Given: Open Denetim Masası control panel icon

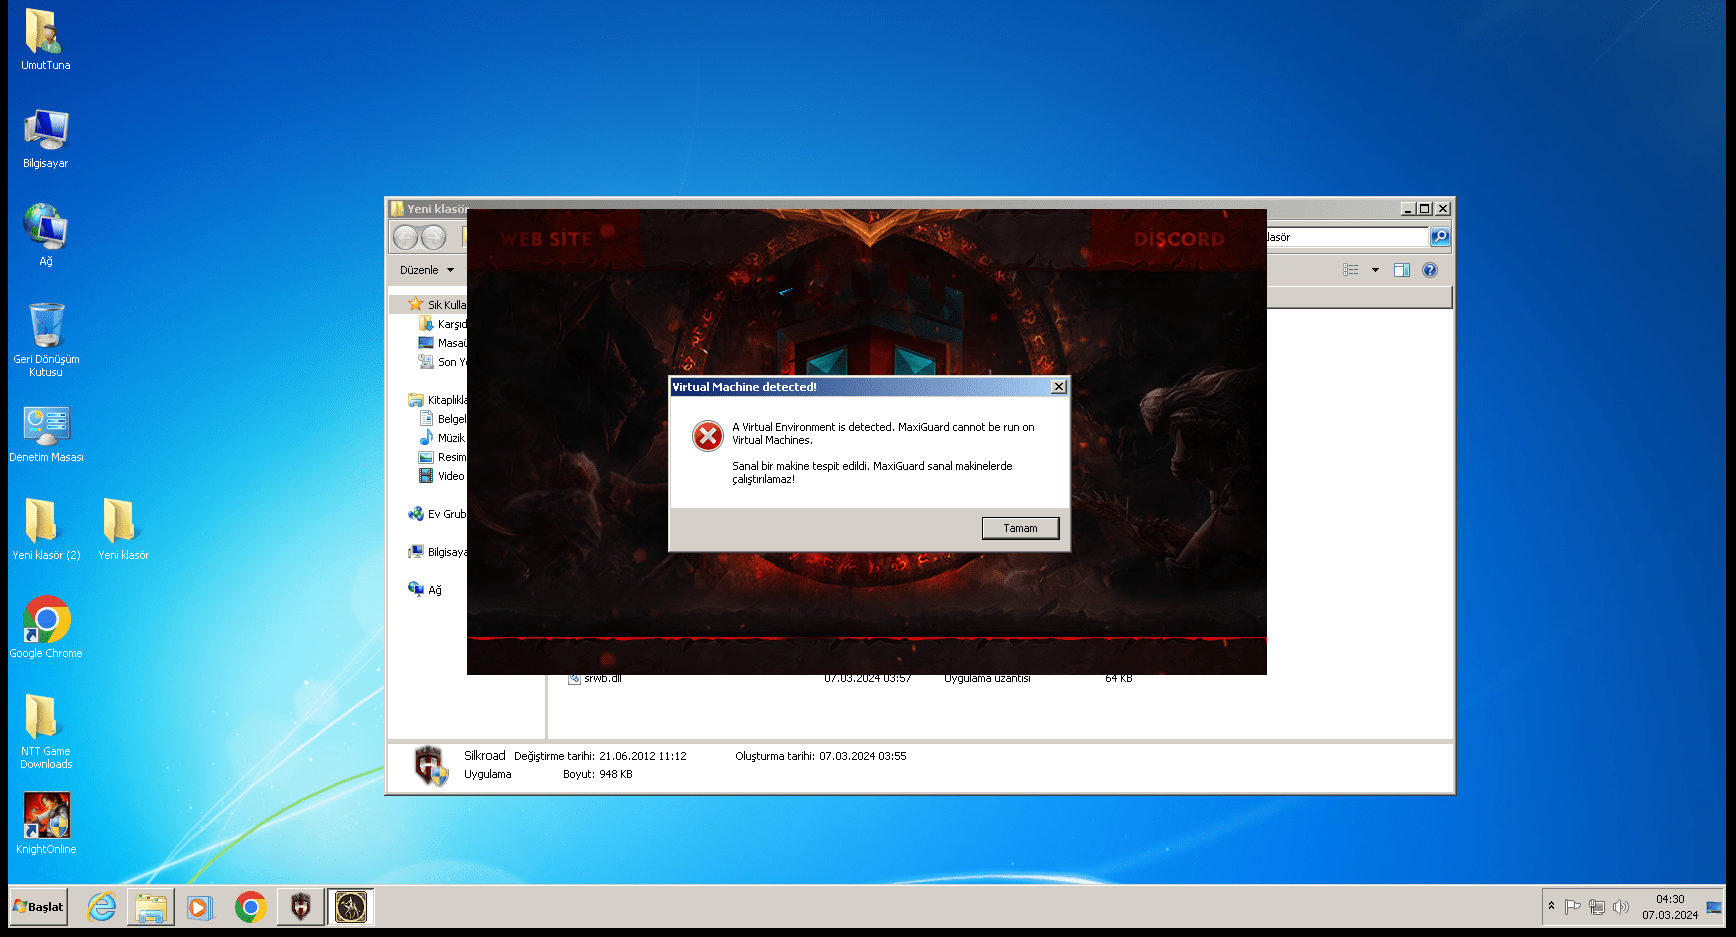Looking at the screenshot, I should pyautogui.click(x=45, y=433).
